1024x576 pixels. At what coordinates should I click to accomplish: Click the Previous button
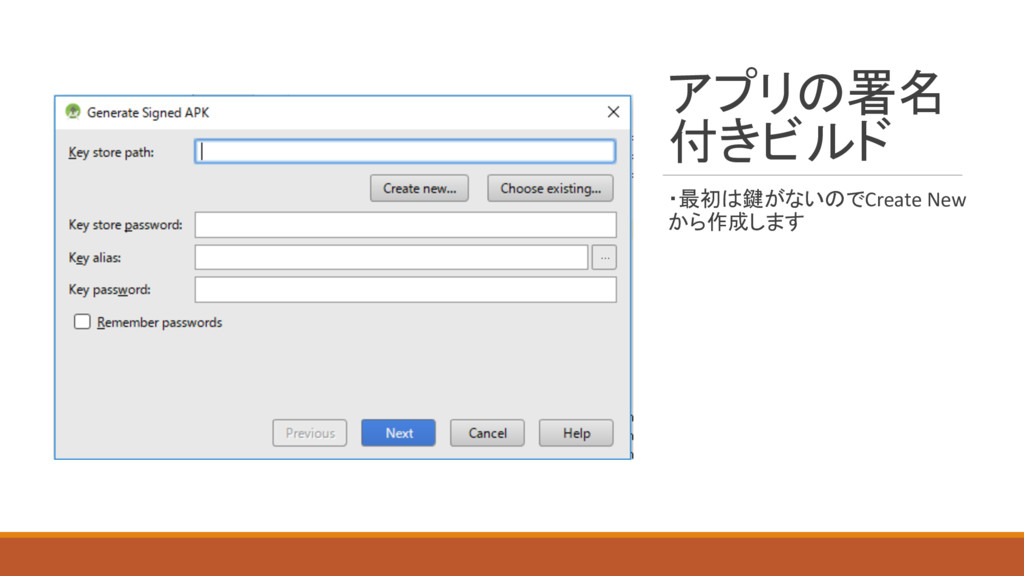pos(310,433)
